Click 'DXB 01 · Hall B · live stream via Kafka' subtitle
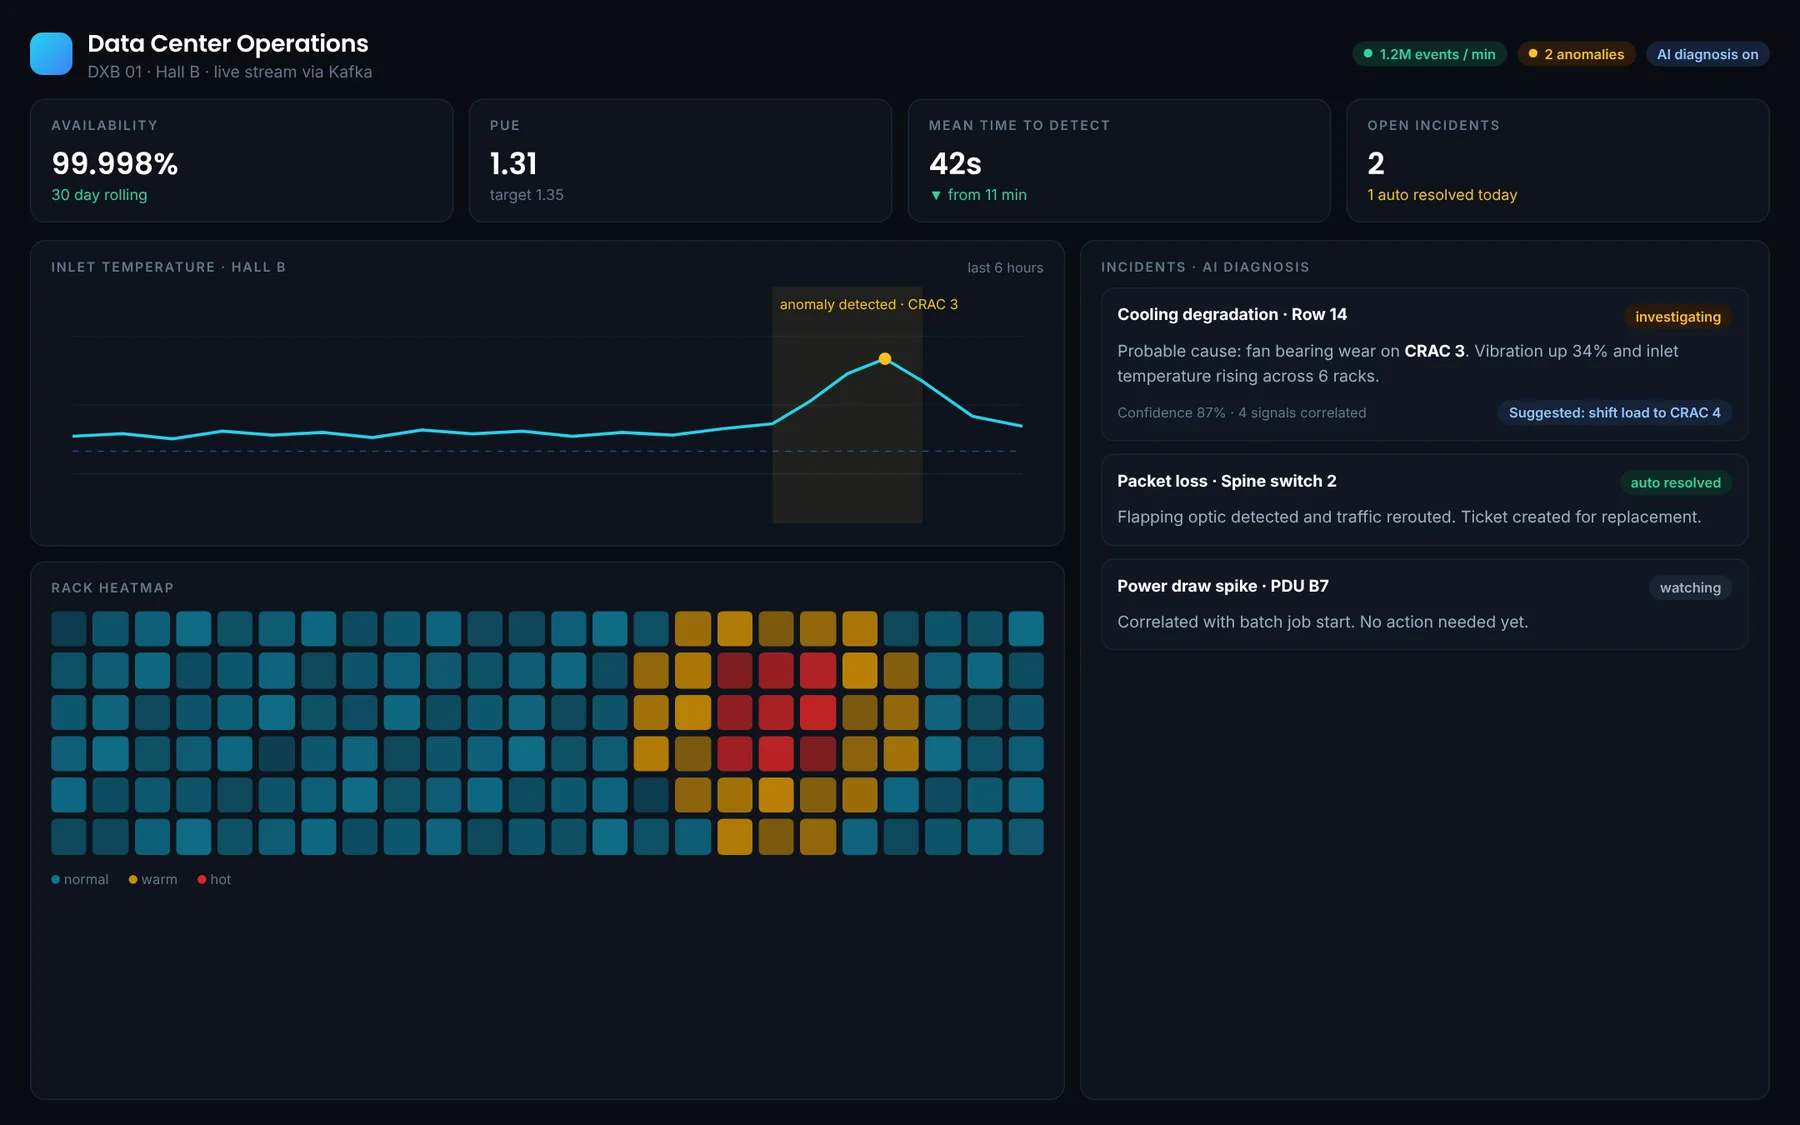1800x1125 pixels. (229, 72)
